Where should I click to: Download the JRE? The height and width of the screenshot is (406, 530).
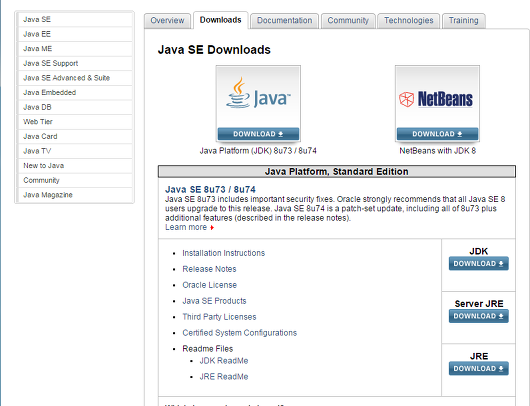pyautogui.click(x=479, y=368)
